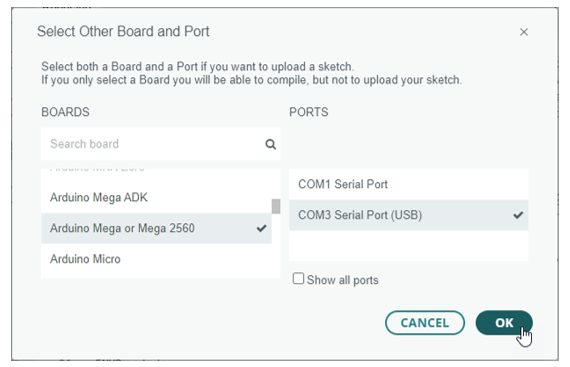Image resolution: width=570 pixels, height=367 pixels.
Task: Select COM1 Serial Port
Action: click(409, 184)
